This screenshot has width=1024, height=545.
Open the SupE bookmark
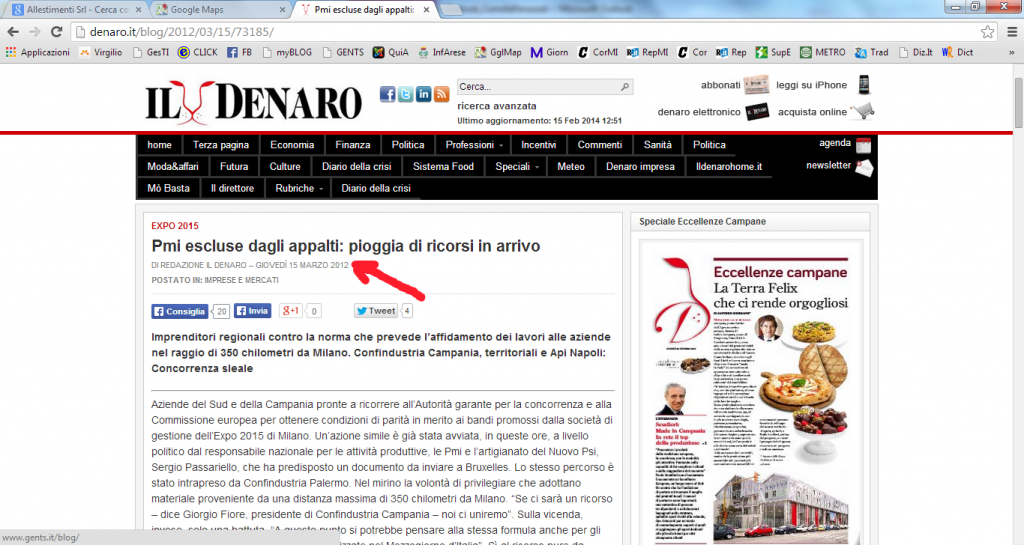pos(773,52)
